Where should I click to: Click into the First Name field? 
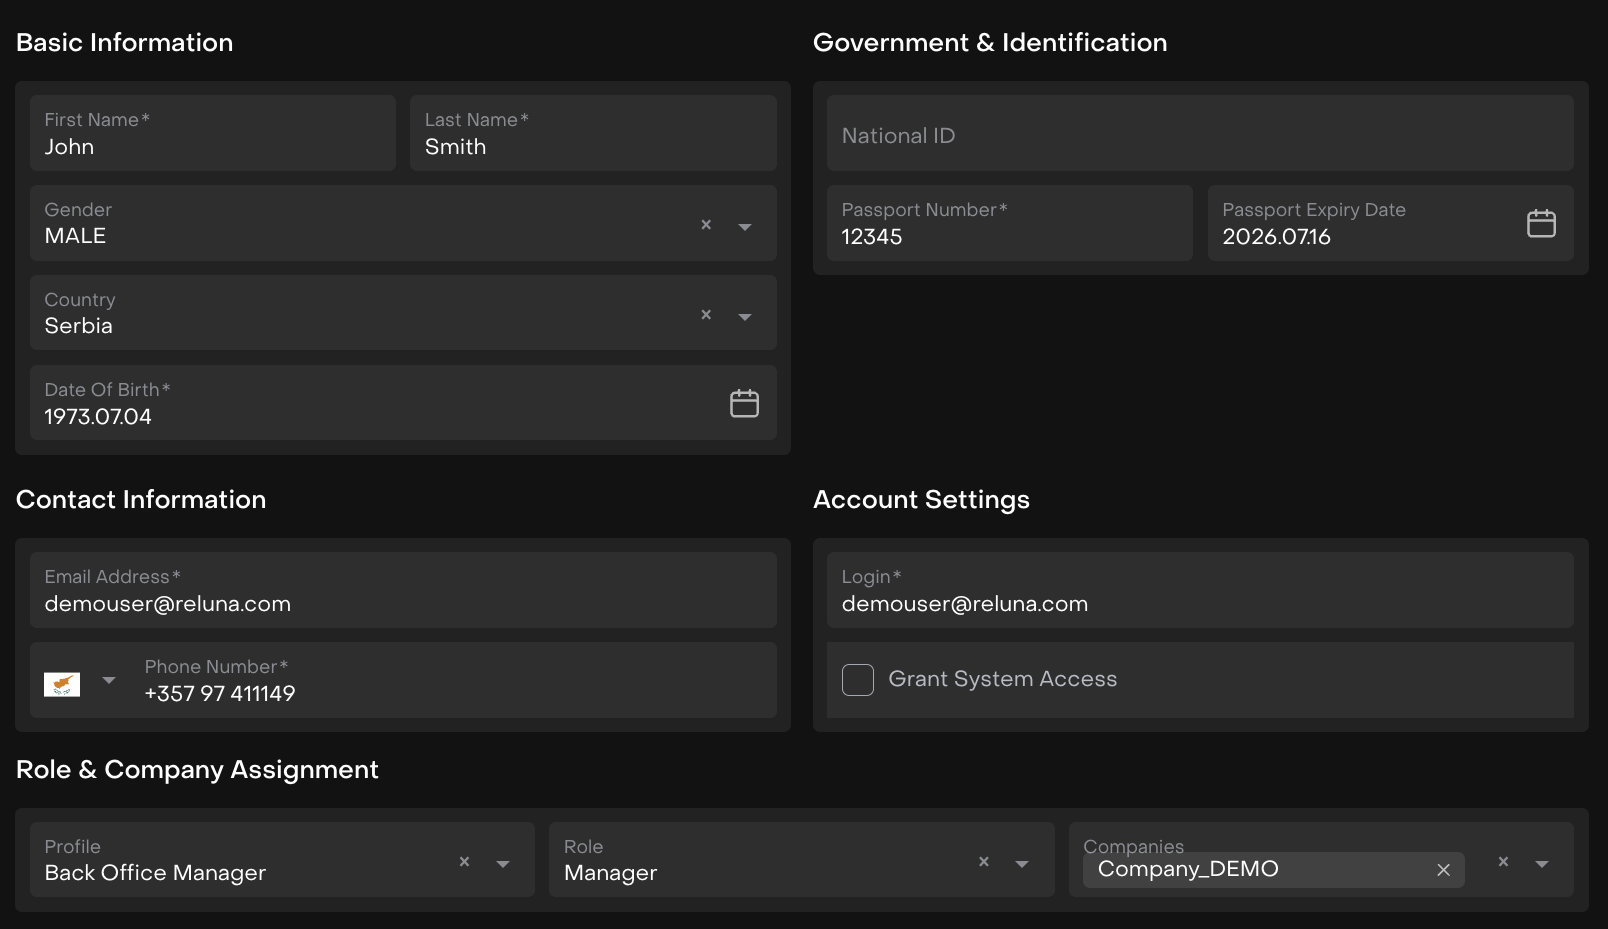point(213,135)
